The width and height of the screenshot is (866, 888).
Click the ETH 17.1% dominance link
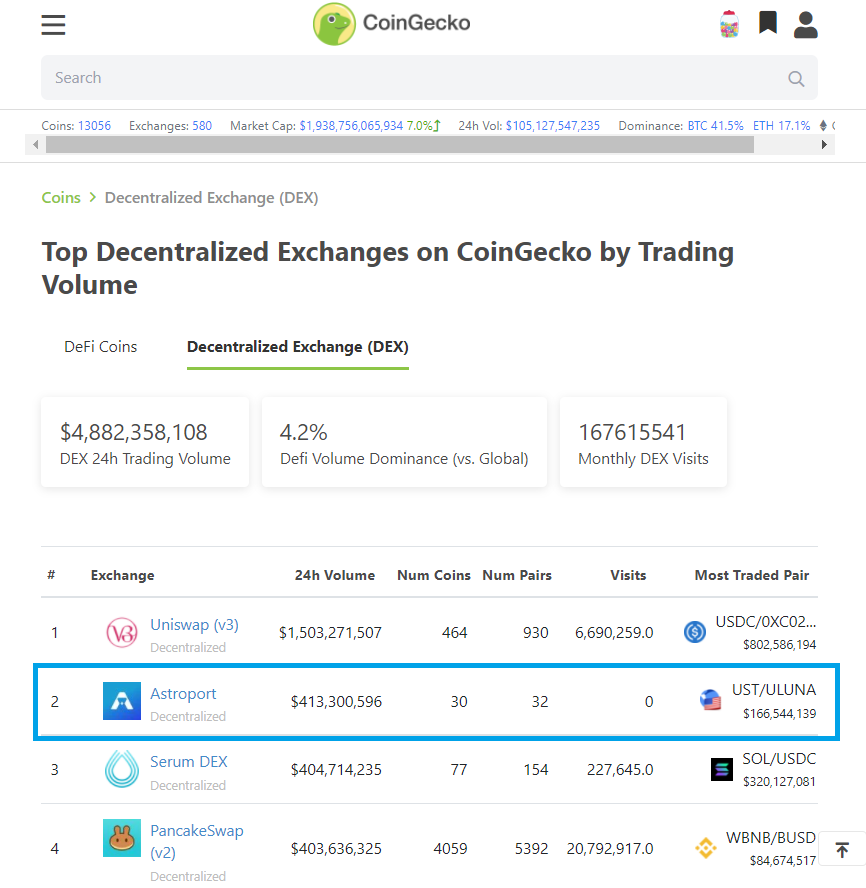[782, 126]
